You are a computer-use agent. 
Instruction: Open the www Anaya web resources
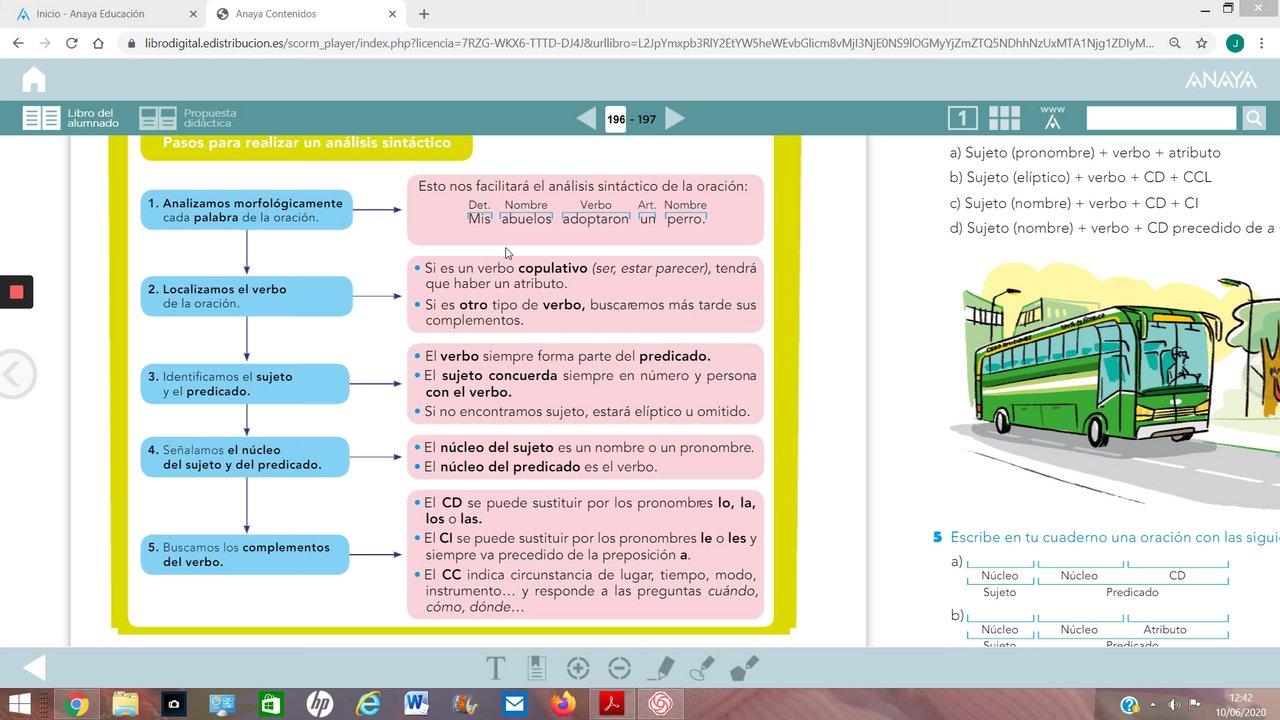click(1052, 118)
